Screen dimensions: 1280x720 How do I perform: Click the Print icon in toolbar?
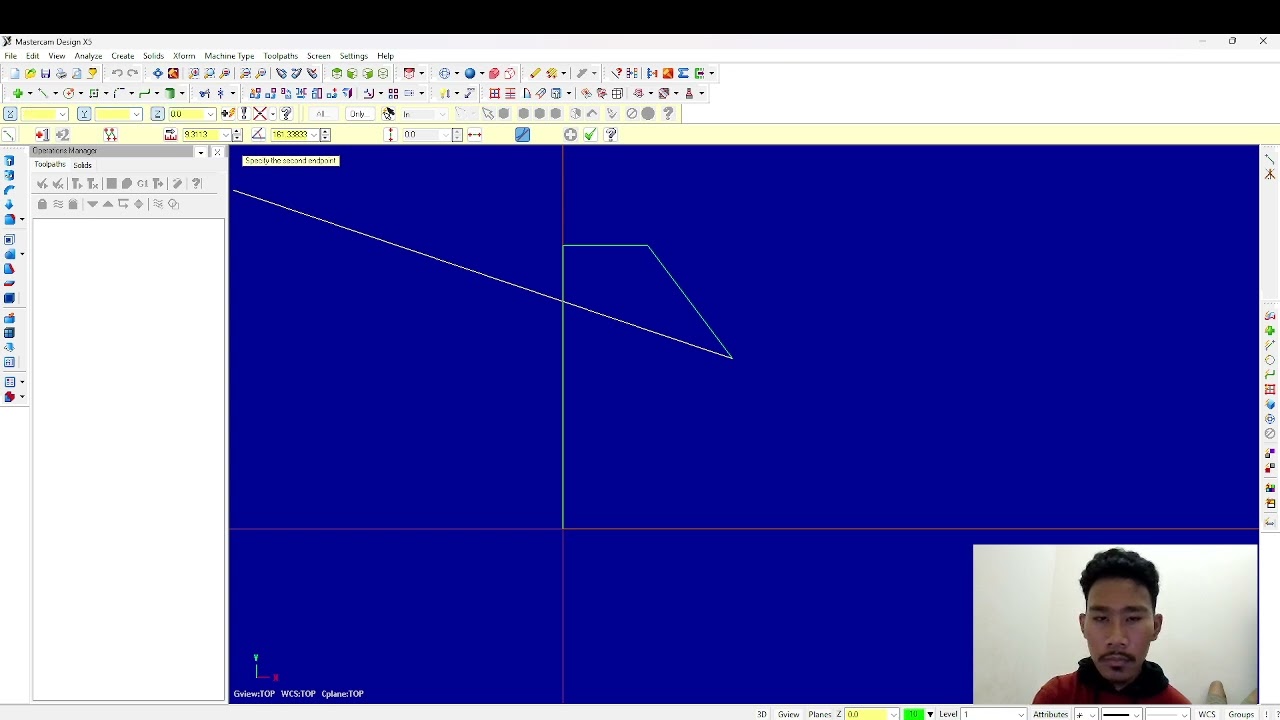point(61,73)
